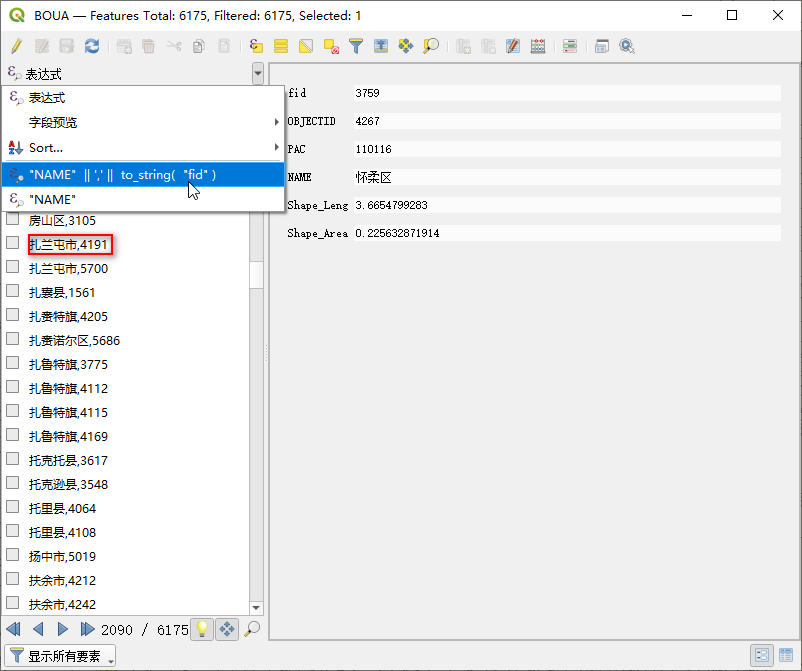The width and height of the screenshot is (802, 671).
Task: Go to the next feature
Action: [62, 629]
